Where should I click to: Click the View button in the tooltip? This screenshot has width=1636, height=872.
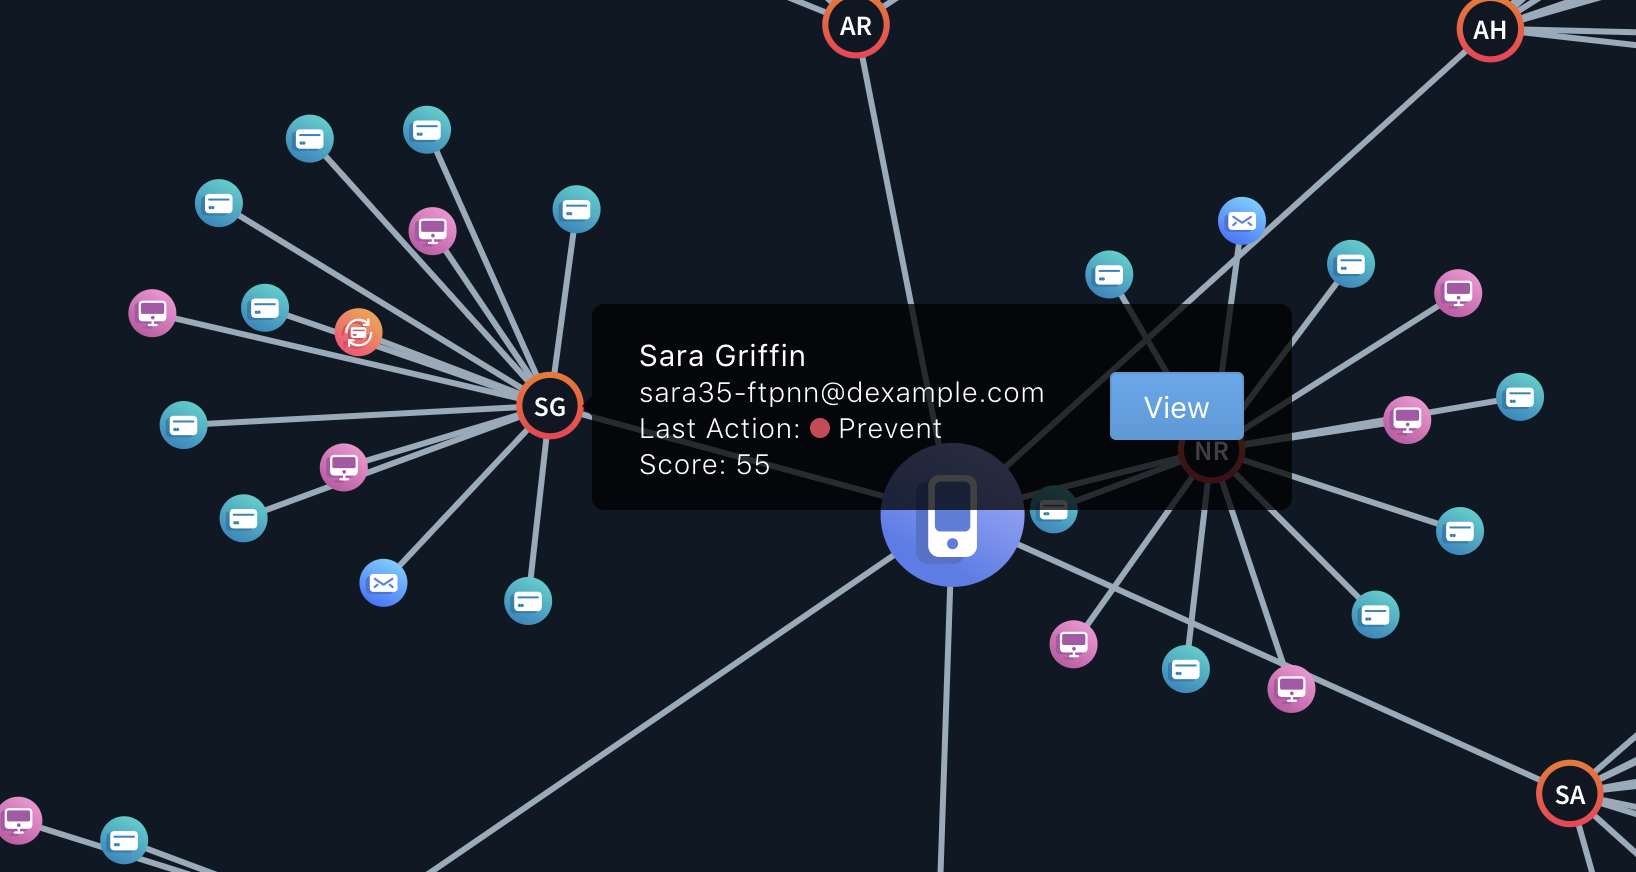coord(1176,406)
